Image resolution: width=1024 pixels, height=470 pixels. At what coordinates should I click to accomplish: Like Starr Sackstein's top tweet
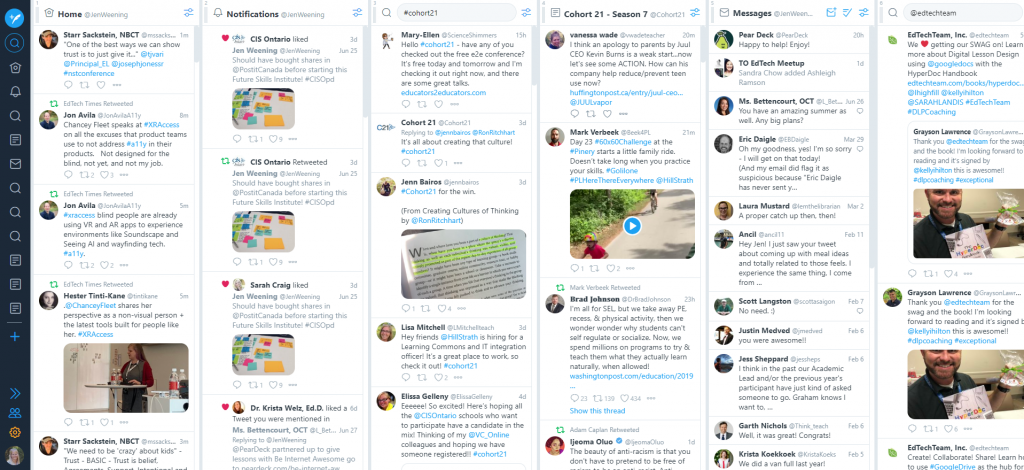click(101, 85)
